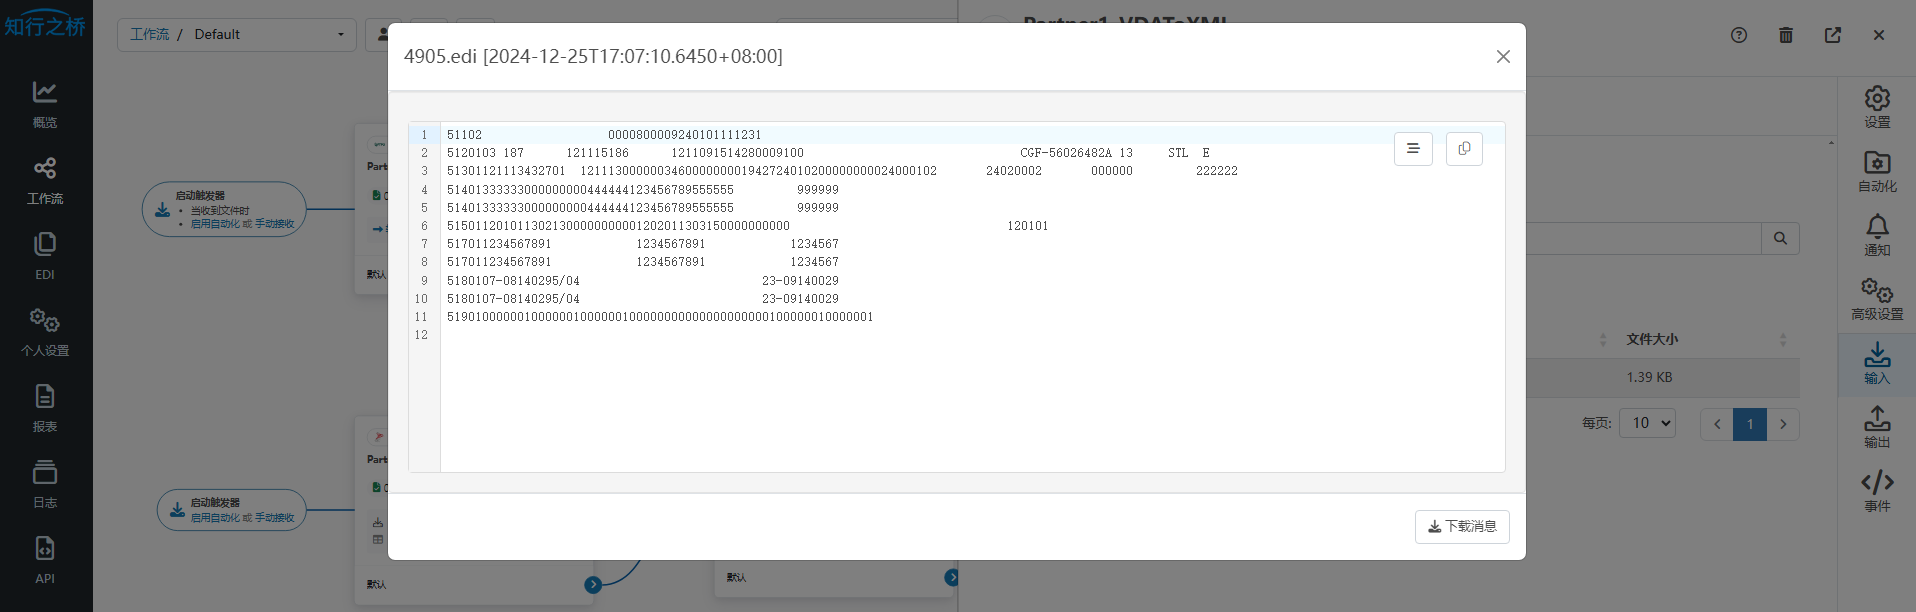Viewport: 1916px width, 612px height.
Task: Open the 设置 settings tab in connector panel
Action: 1877,107
